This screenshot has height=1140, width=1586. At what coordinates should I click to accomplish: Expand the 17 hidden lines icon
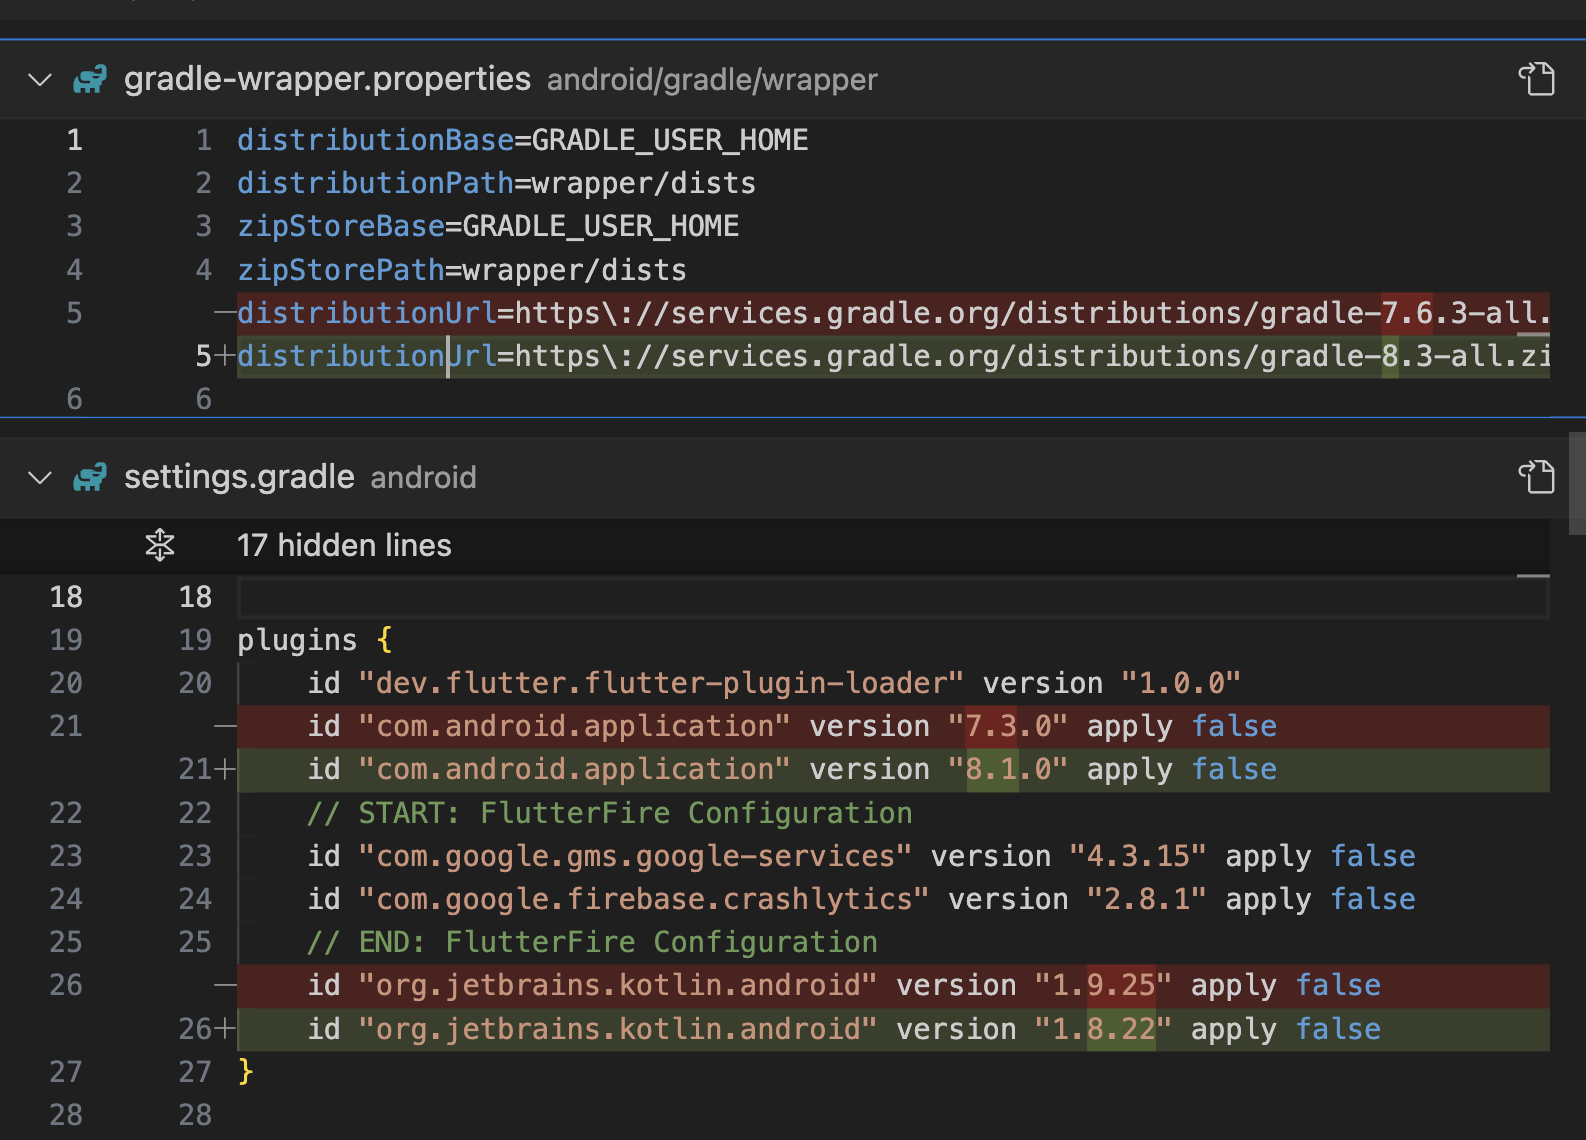pyautogui.click(x=160, y=545)
